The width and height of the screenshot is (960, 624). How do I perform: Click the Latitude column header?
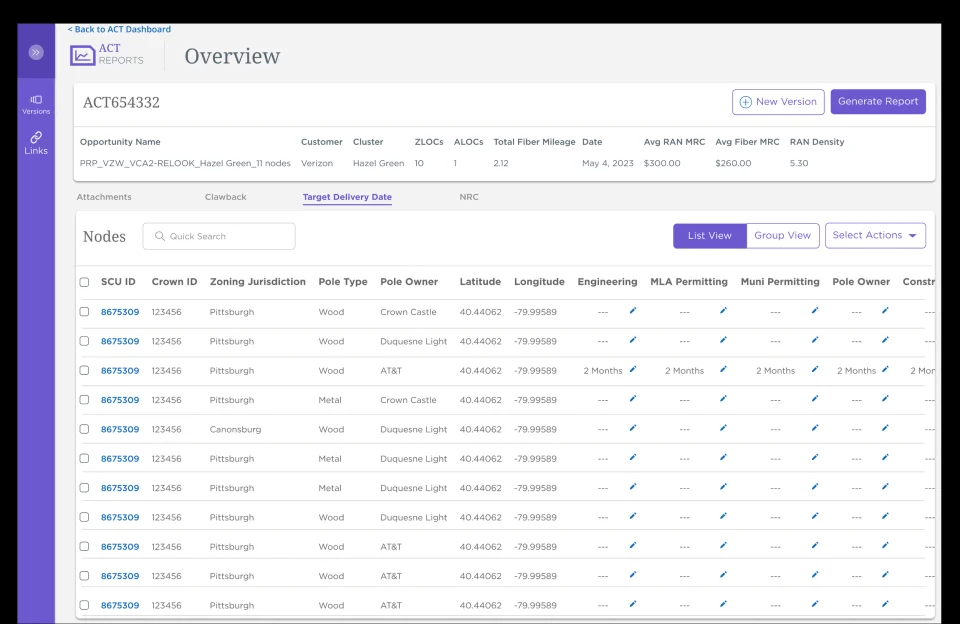(480, 282)
